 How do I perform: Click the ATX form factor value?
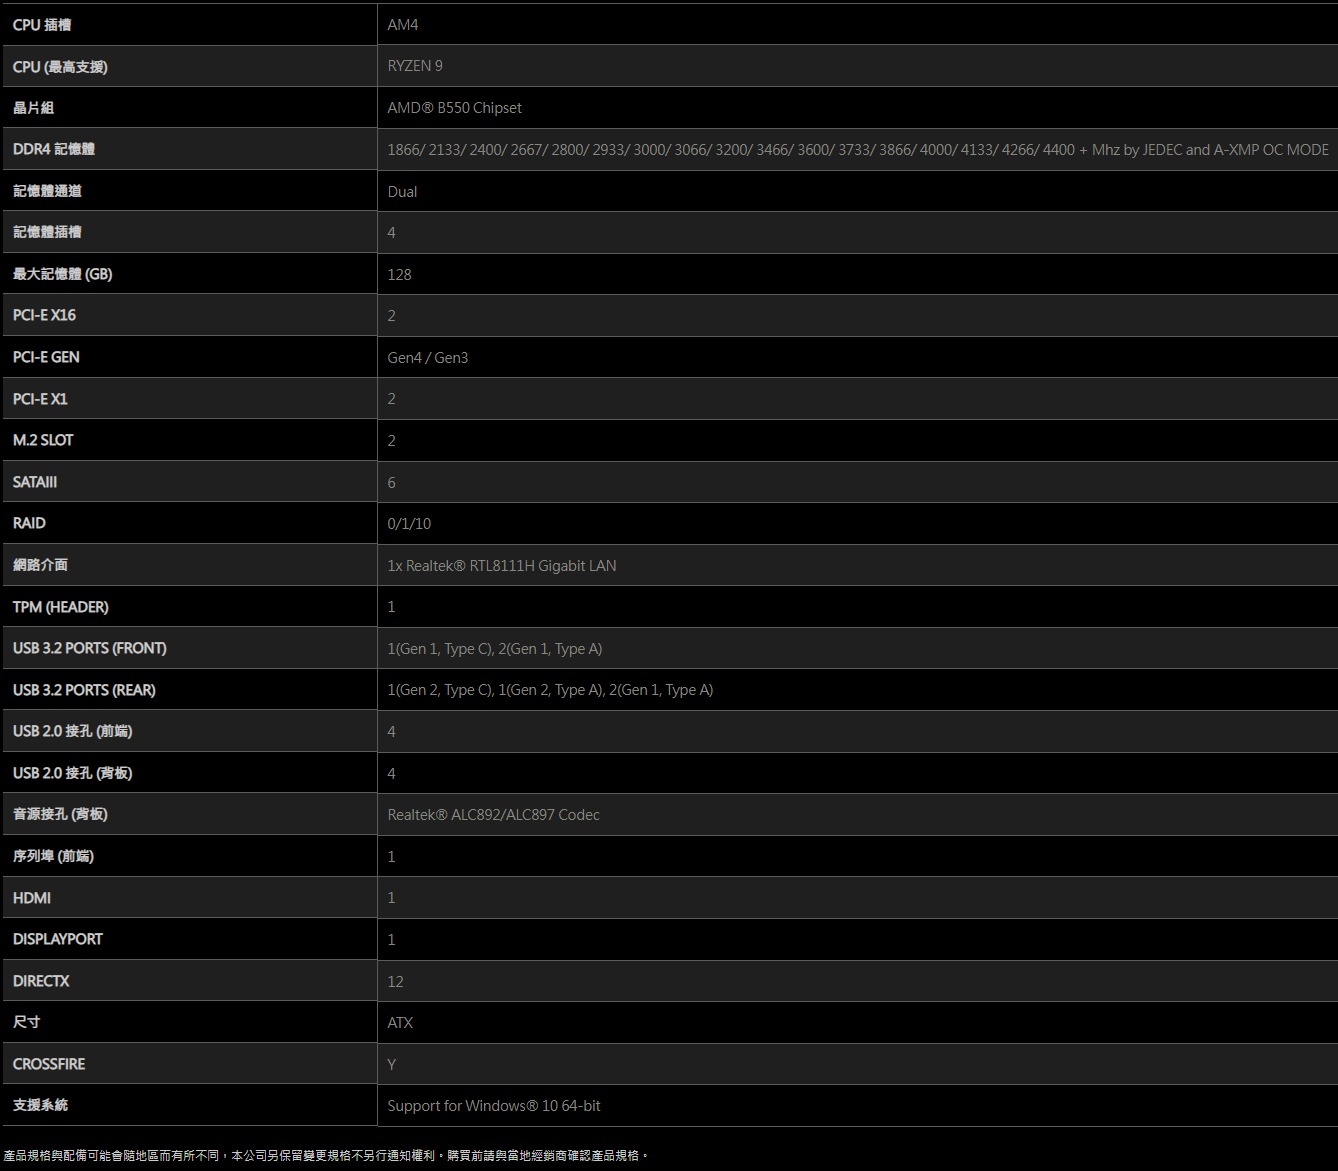400,1023
